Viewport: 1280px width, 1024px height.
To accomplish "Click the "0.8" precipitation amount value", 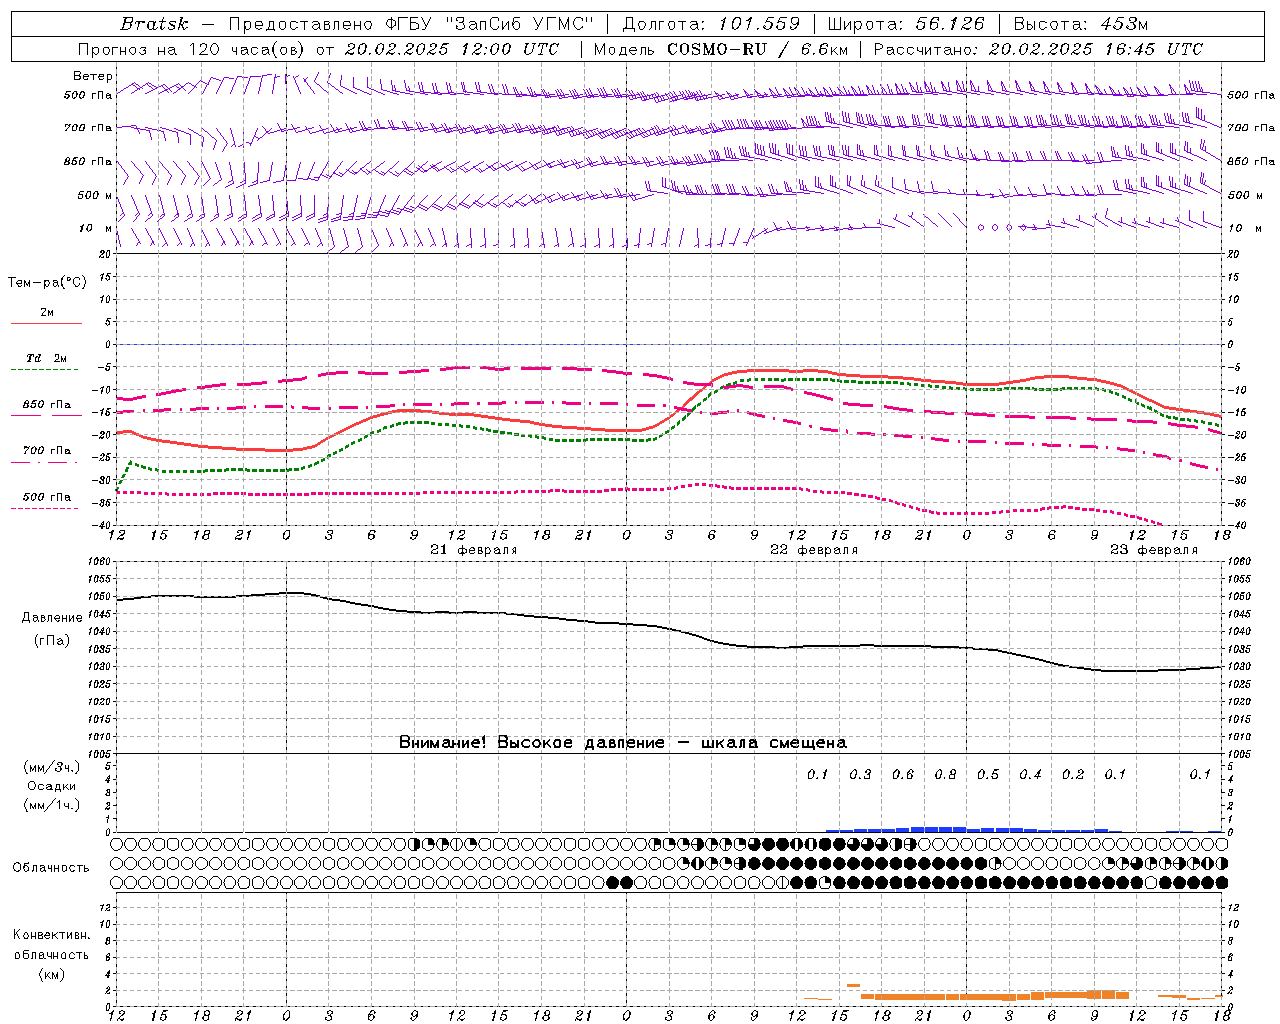I will (945, 775).
